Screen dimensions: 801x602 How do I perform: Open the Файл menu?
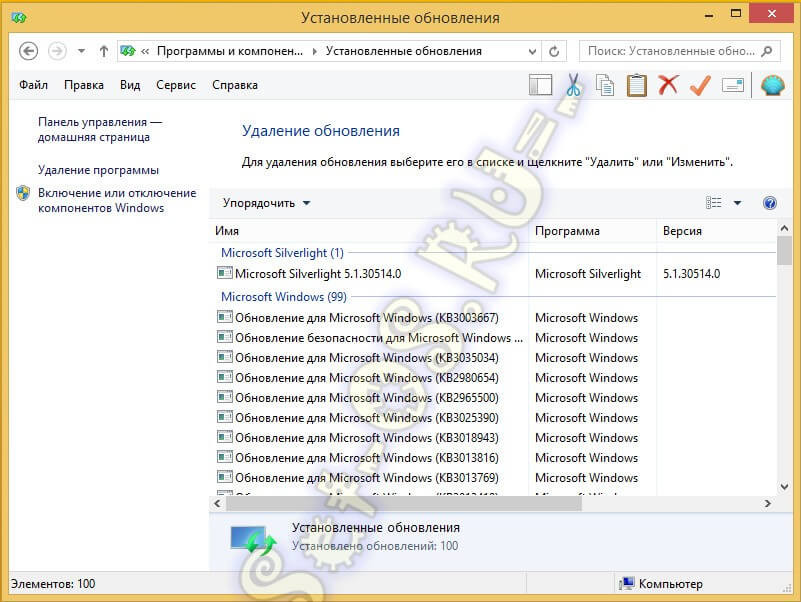click(33, 85)
